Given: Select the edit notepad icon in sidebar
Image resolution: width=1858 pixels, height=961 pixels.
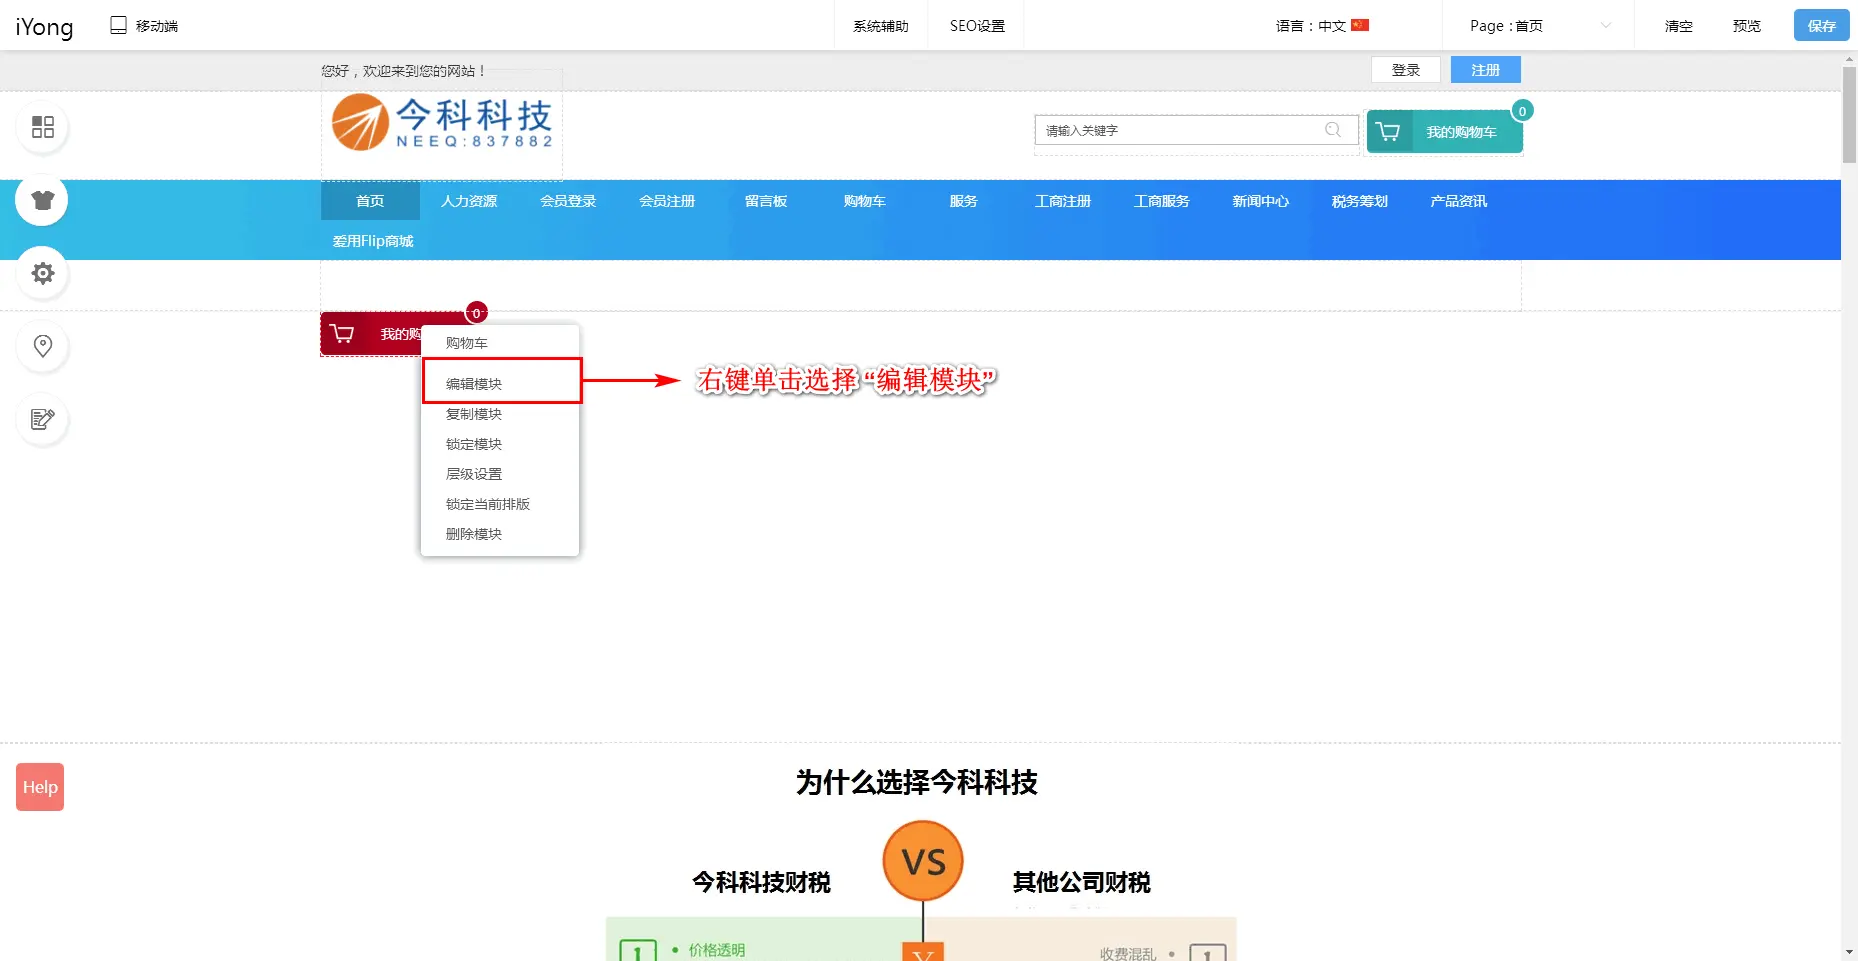Looking at the screenshot, I should click(42, 419).
